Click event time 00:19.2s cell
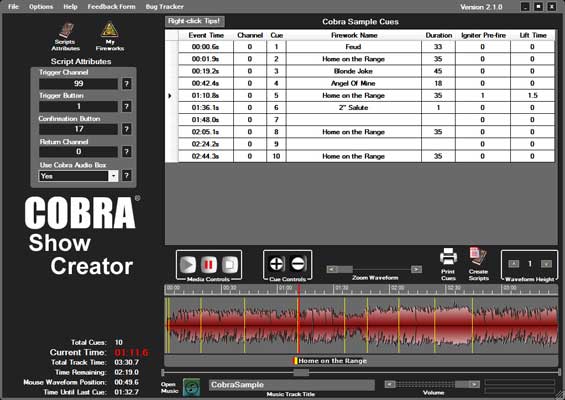Image resolution: width=565 pixels, height=400 pixels. coord(206,71)
